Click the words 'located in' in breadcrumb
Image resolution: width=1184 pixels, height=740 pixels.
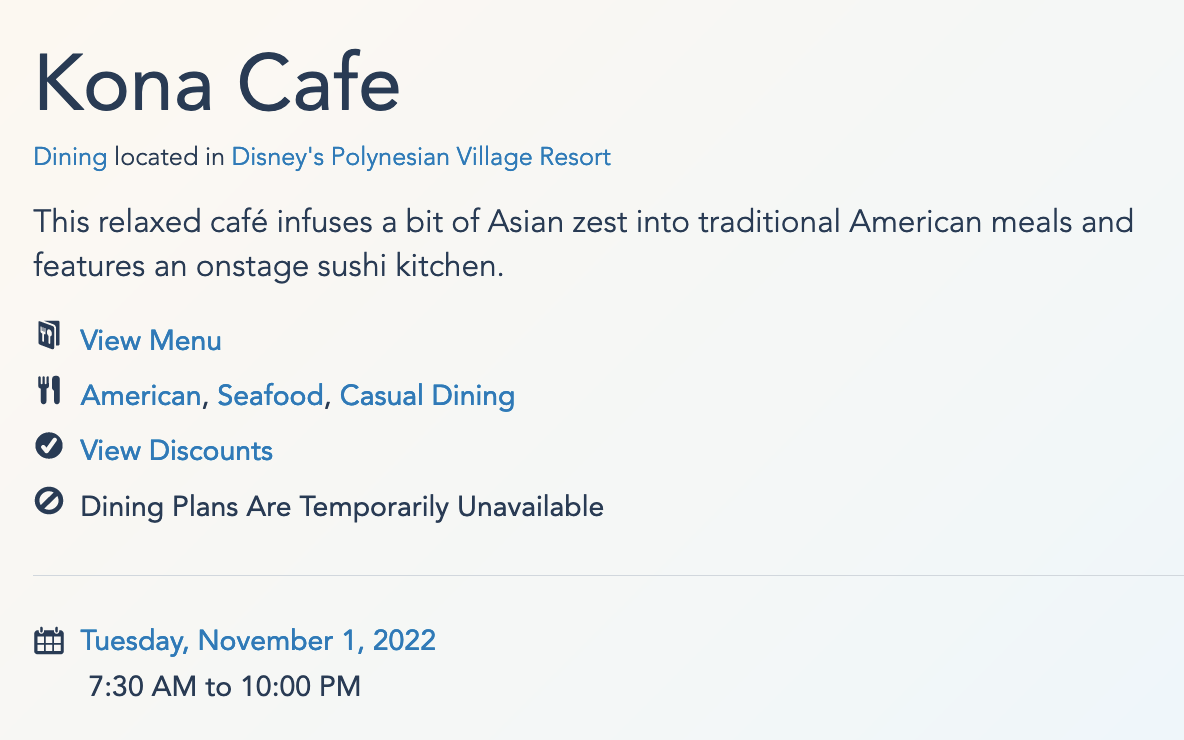169,157
